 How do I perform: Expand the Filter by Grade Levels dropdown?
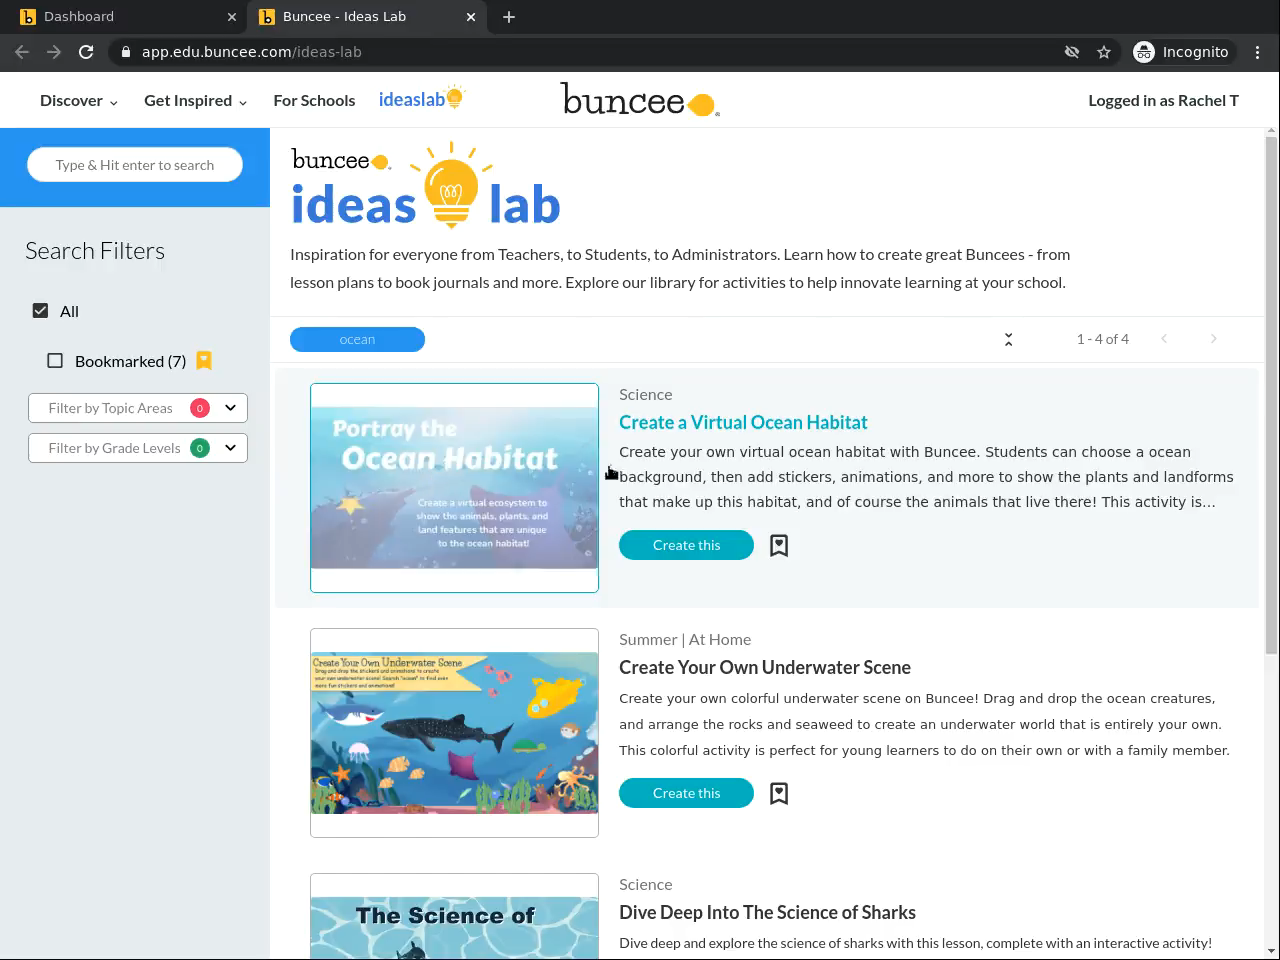[138, 448]
